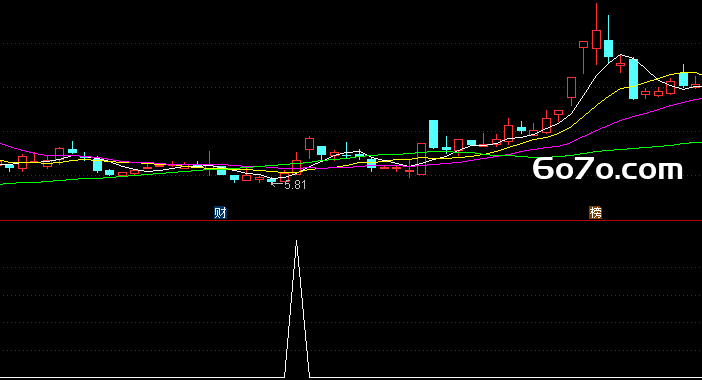Click the long cyan candle below the white average peak

click(634, 79)
